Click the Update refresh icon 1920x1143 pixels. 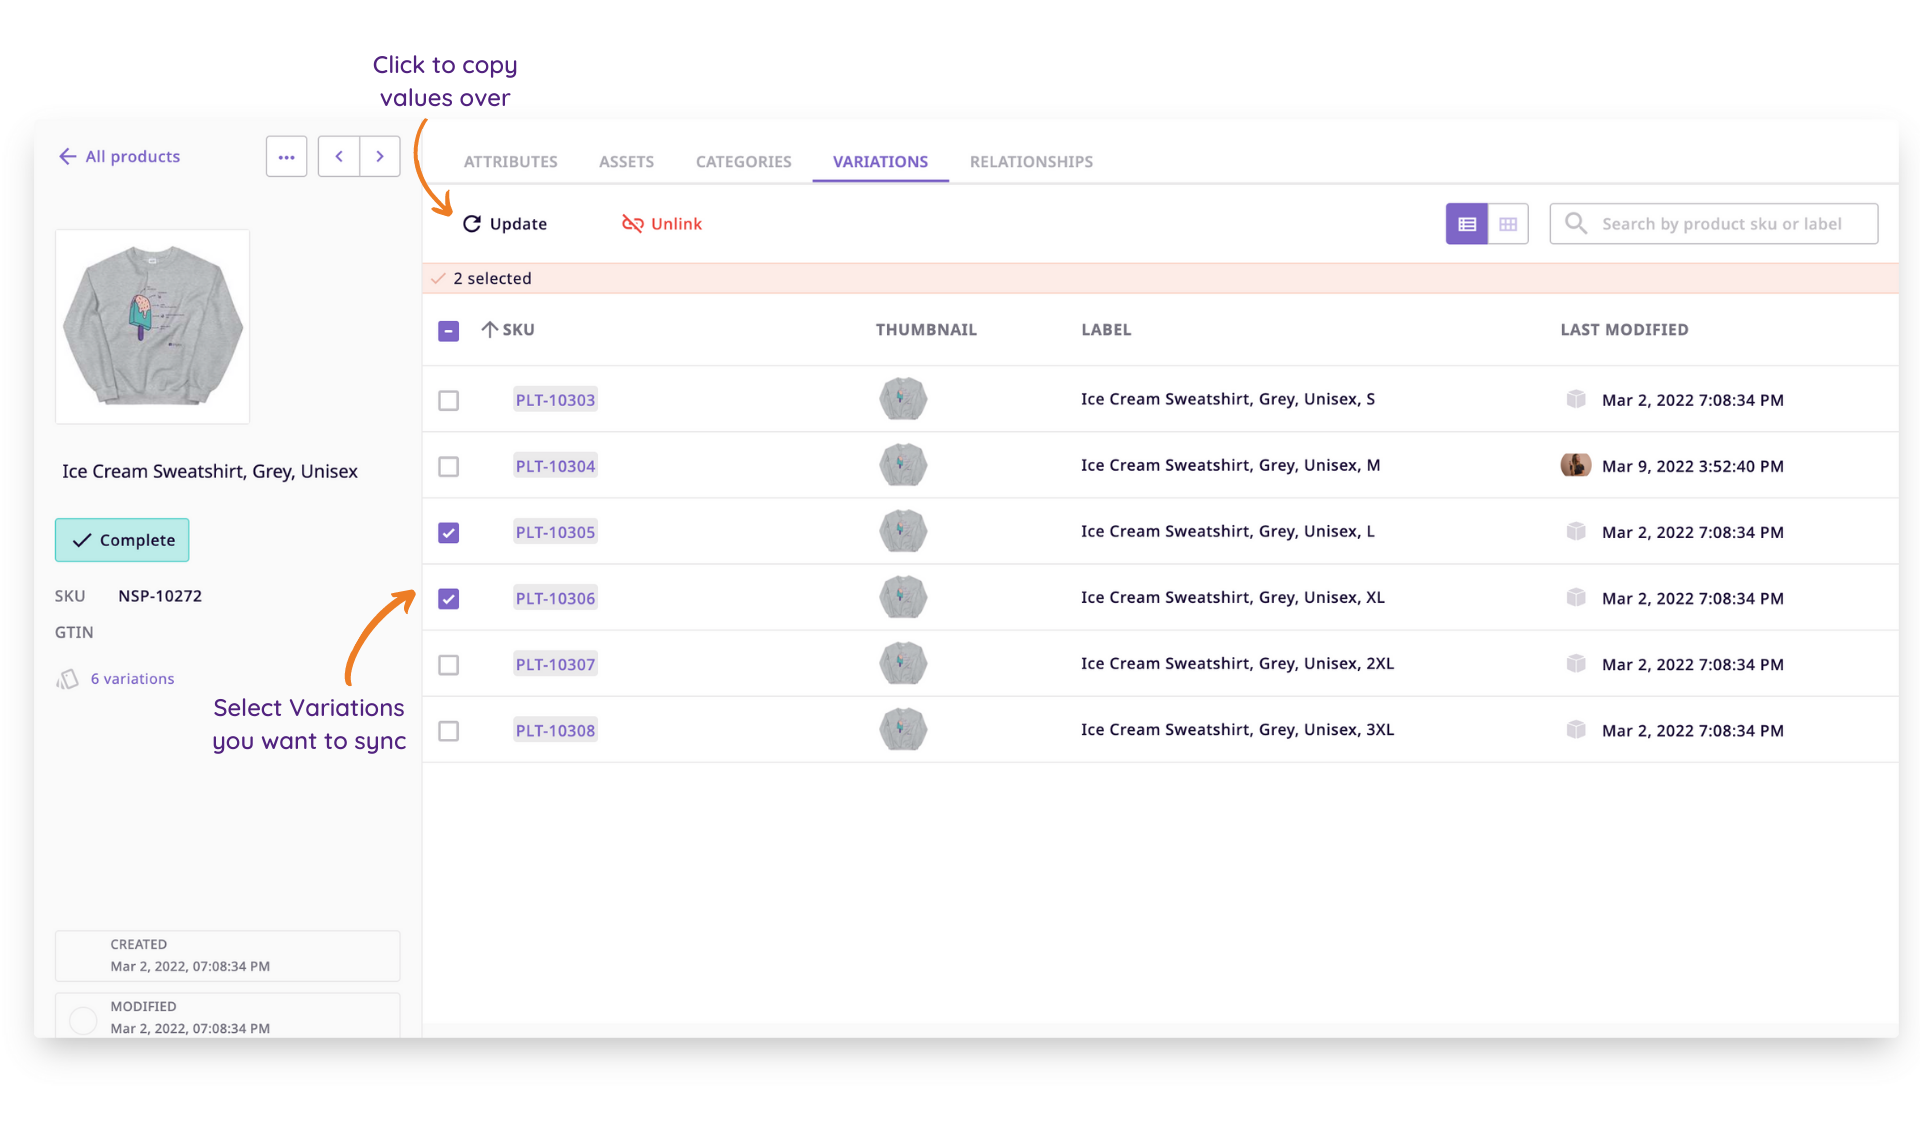click(472, 224)
